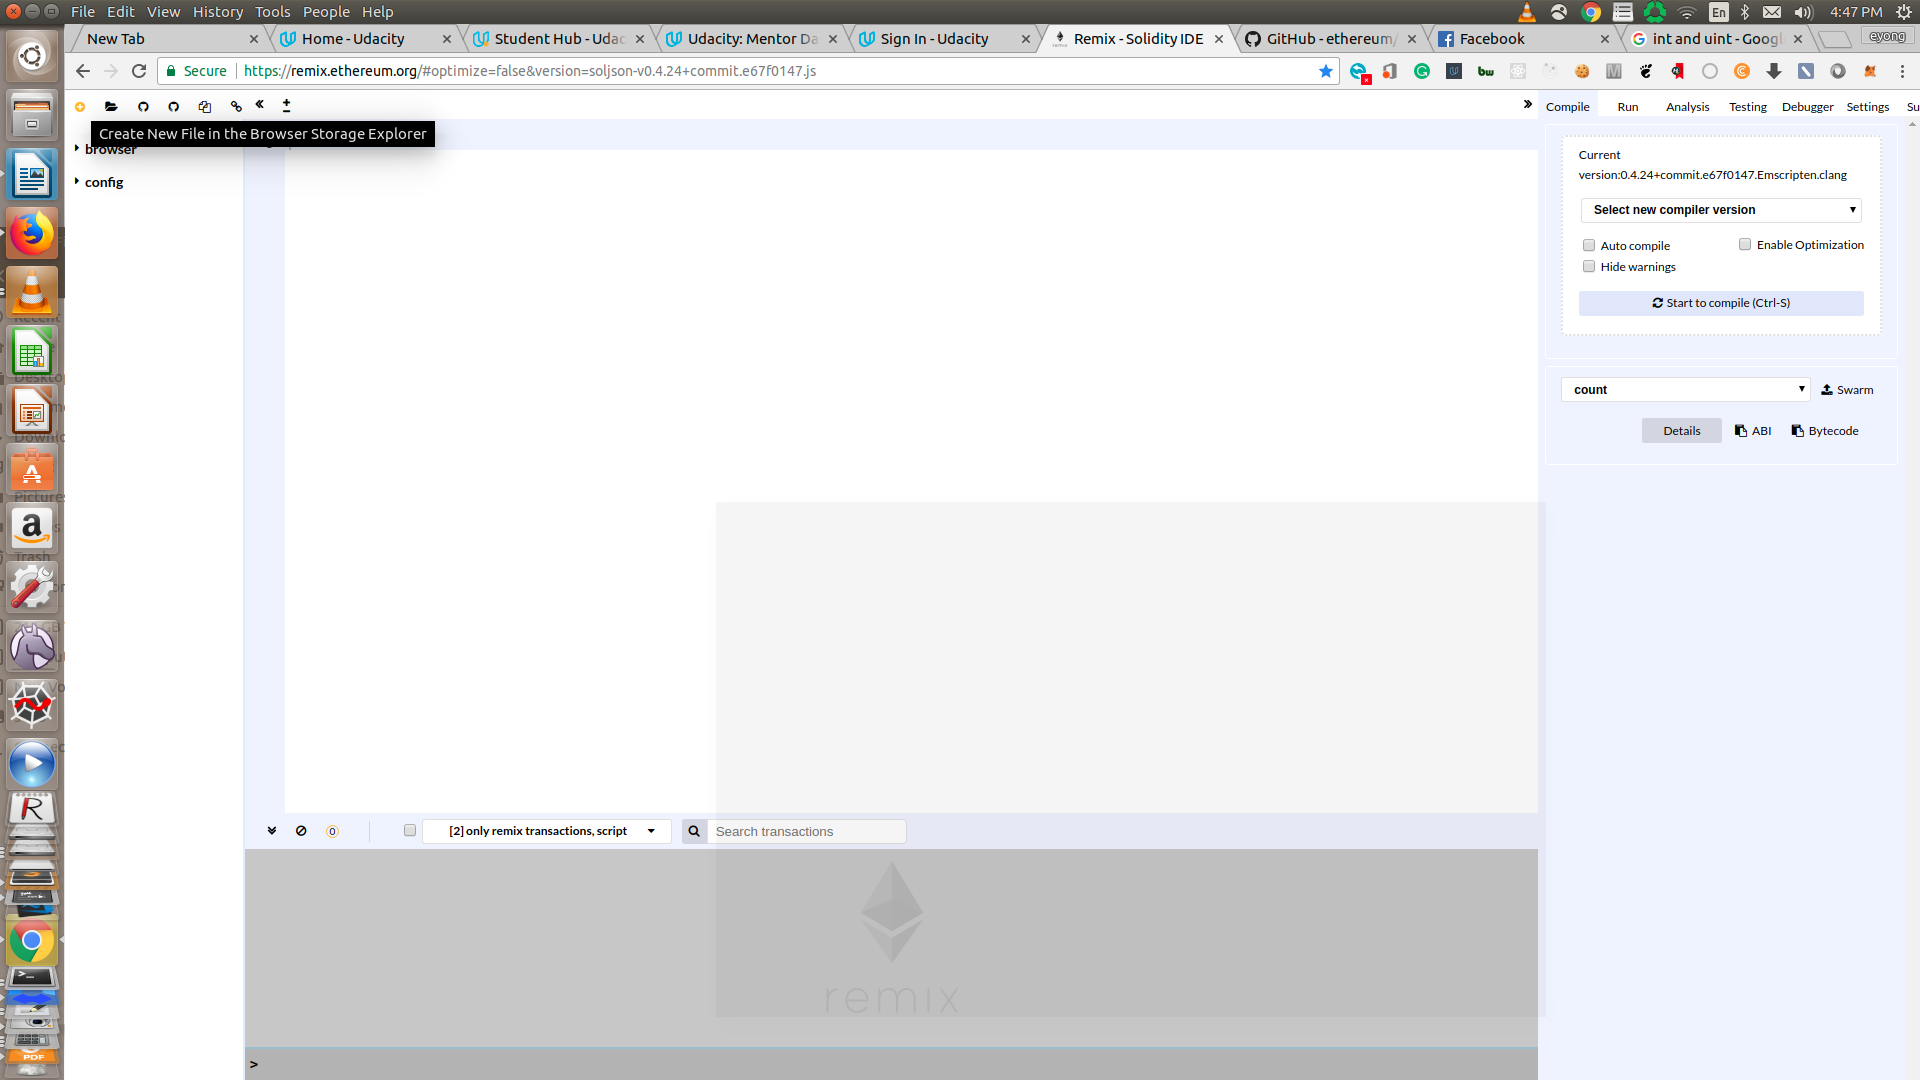Switch to the Run tab
The height and width of the screenshot is (1080, 1920).
1628,107
